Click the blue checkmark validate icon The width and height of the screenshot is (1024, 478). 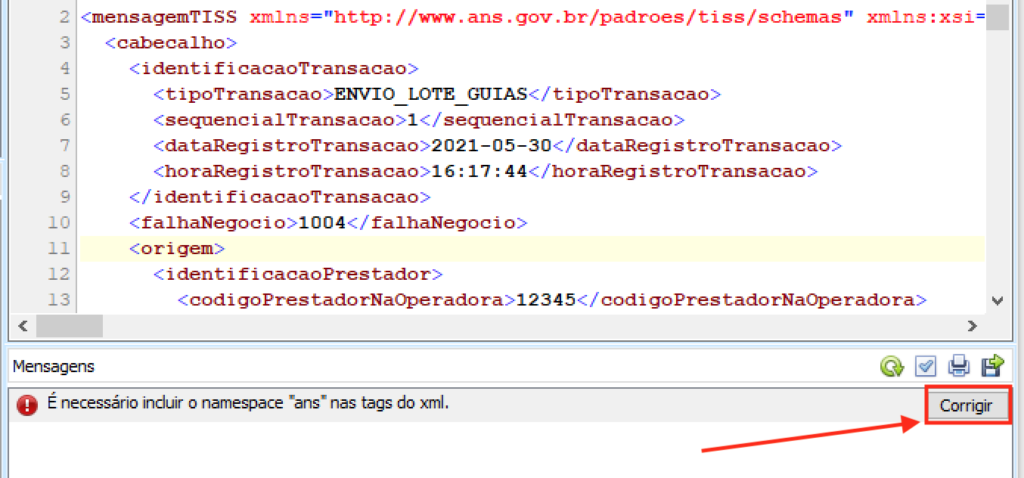[925, 367]
